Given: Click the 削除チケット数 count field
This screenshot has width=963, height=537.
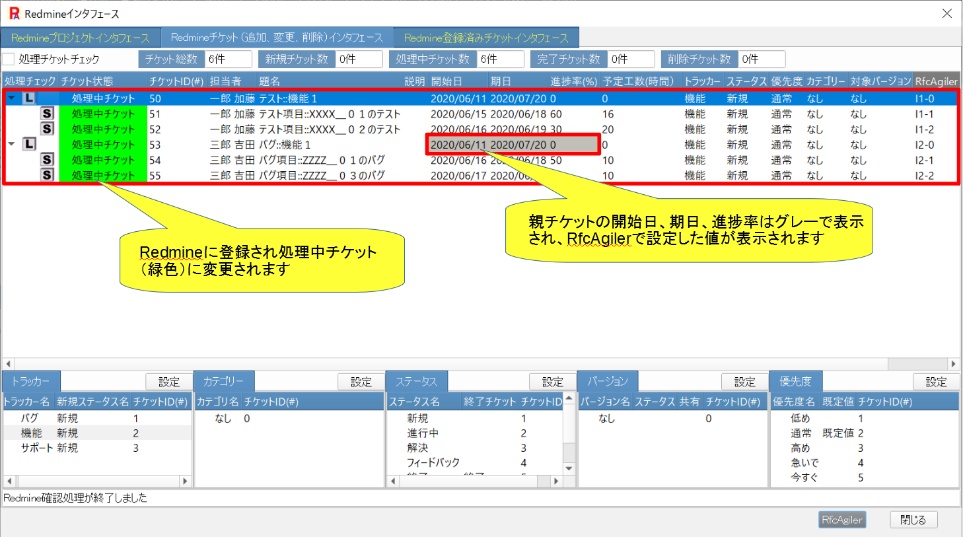Looking at the screenshot, I should (762, 59).
